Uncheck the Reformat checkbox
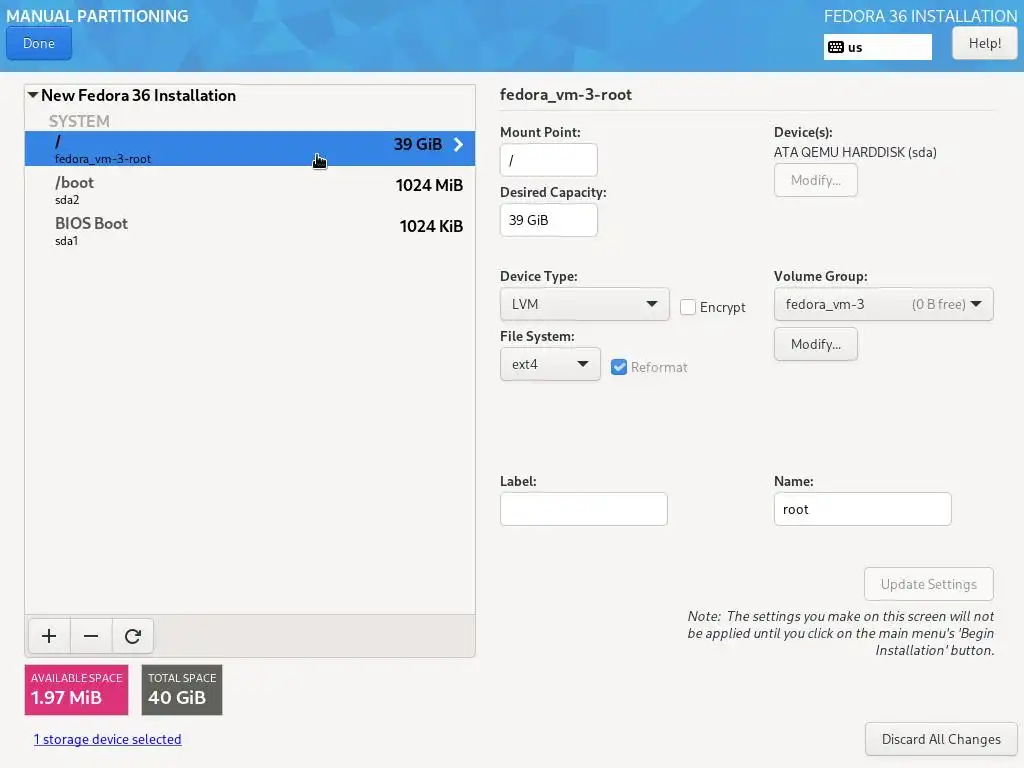The height and width of the screenshot is (768, 1024). (x=618, y=367)
